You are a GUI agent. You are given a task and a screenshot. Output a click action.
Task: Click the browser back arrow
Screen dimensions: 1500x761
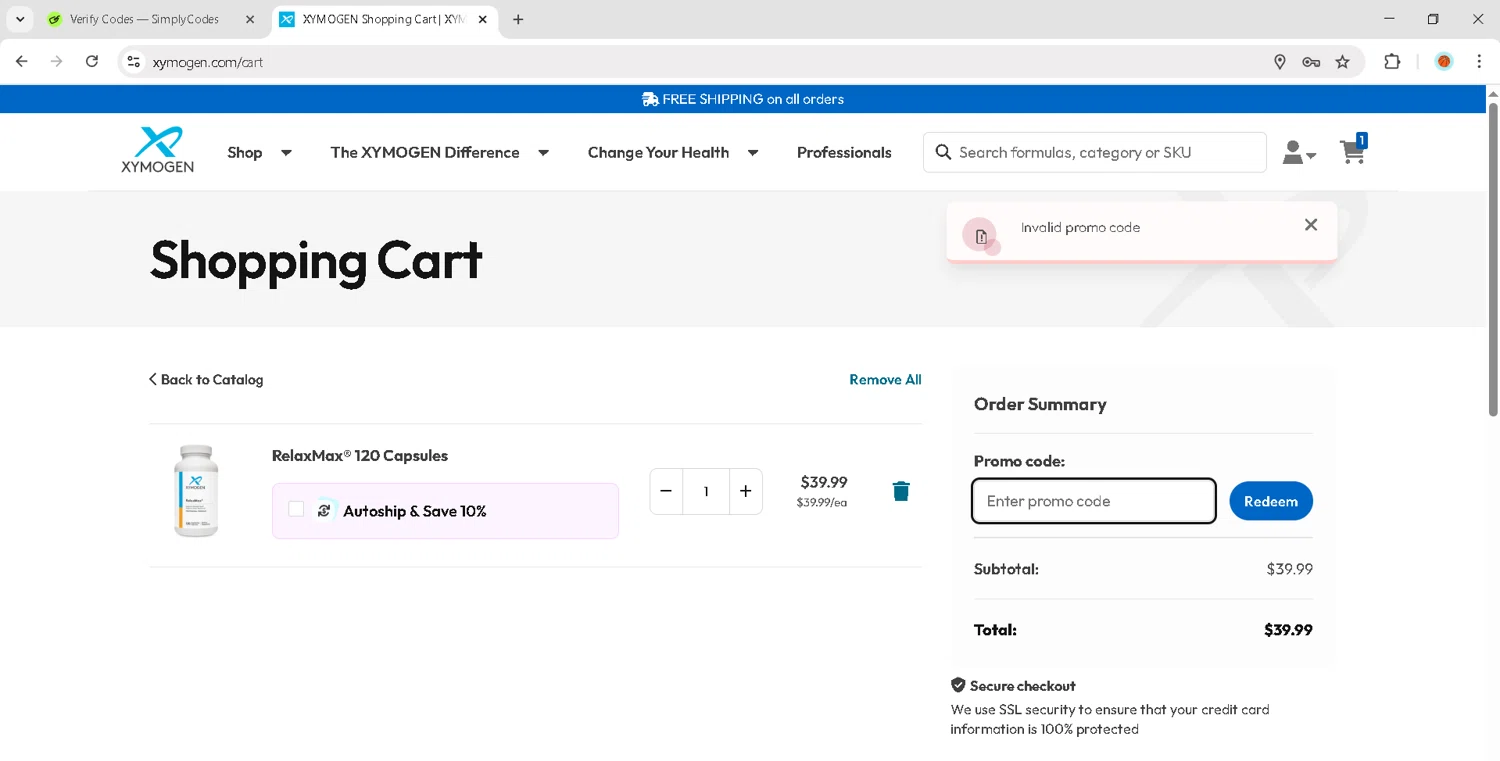(x=22, y=62)
